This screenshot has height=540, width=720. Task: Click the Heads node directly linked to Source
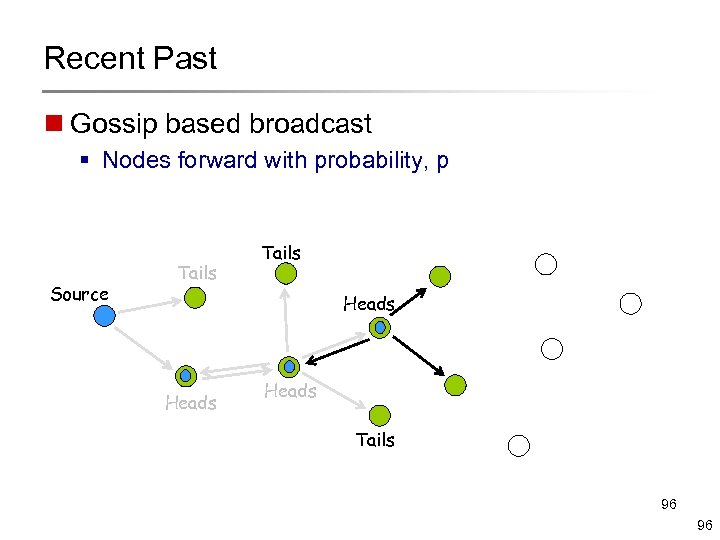point(185,376)
